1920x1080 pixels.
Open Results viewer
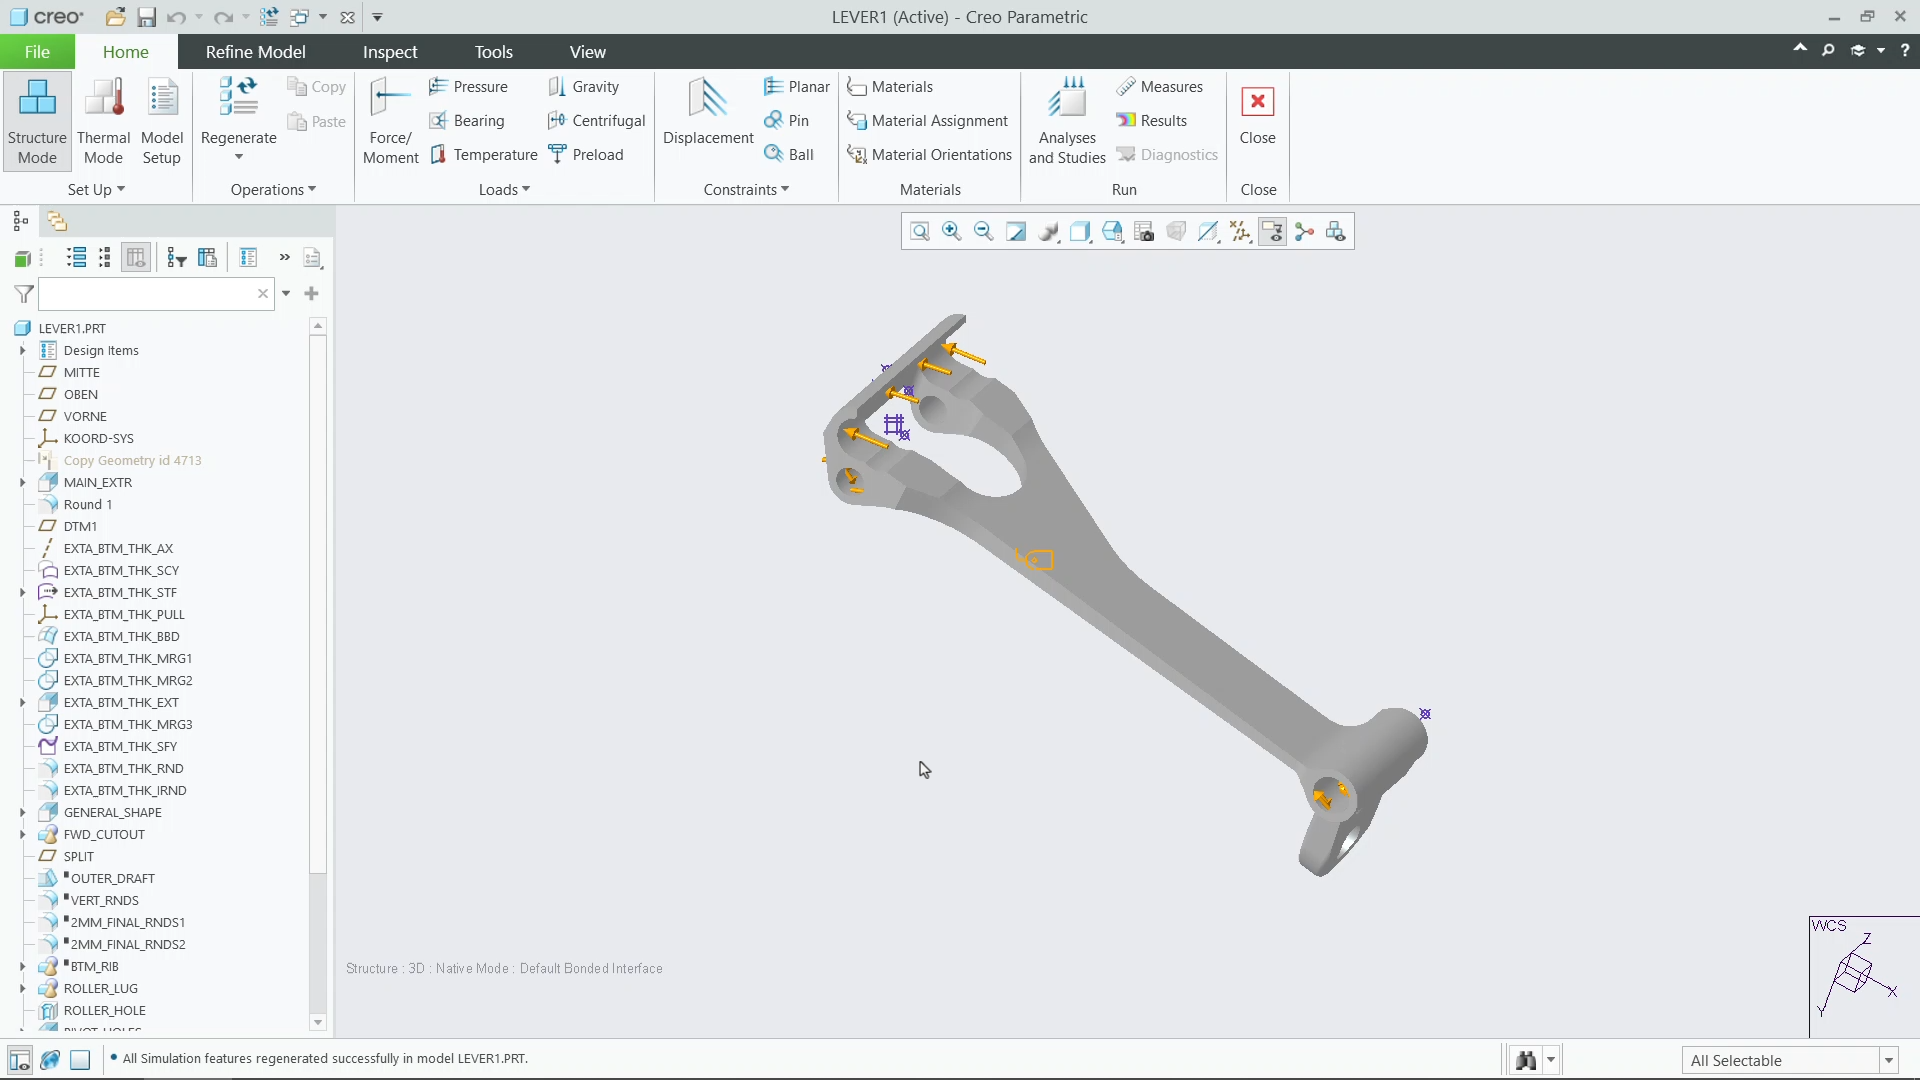tap(1152, 121)
